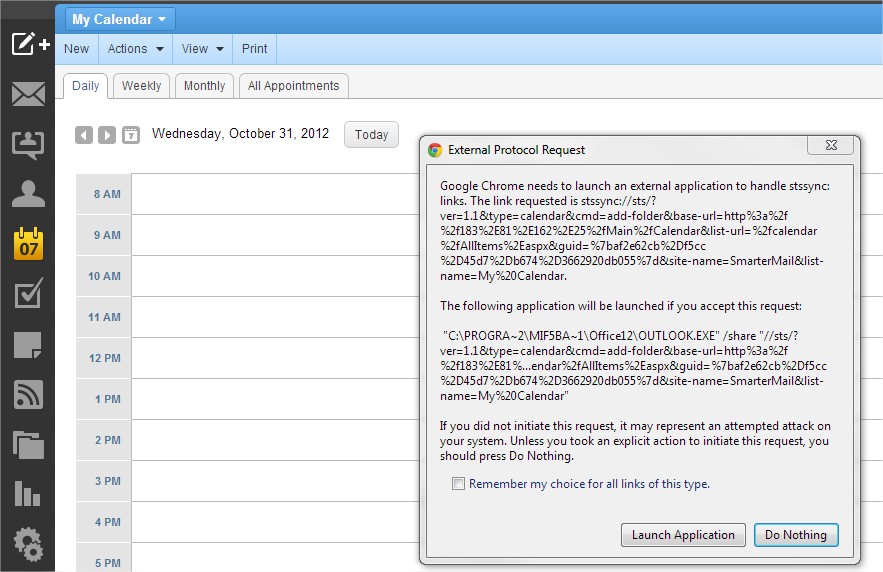The width and height of the screenshot is (883, 572).
Task: Open the Notes sticky-note icon
Action: point(28,345)
